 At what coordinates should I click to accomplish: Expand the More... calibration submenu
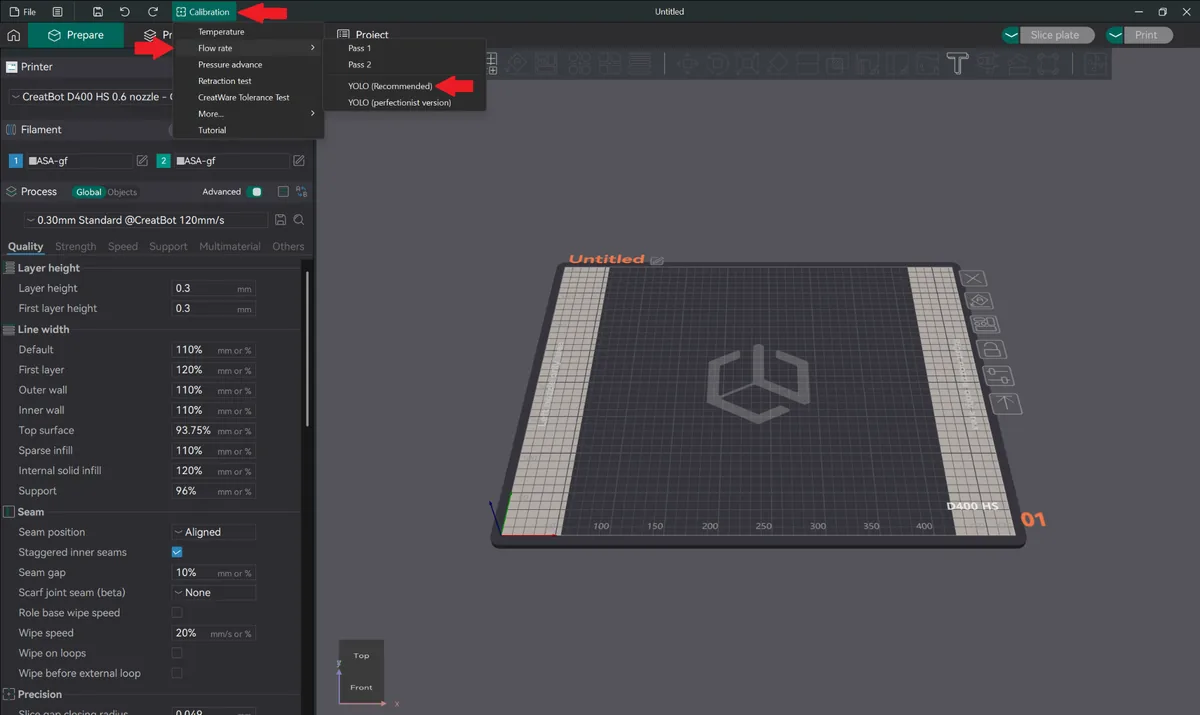pos(247,114)
